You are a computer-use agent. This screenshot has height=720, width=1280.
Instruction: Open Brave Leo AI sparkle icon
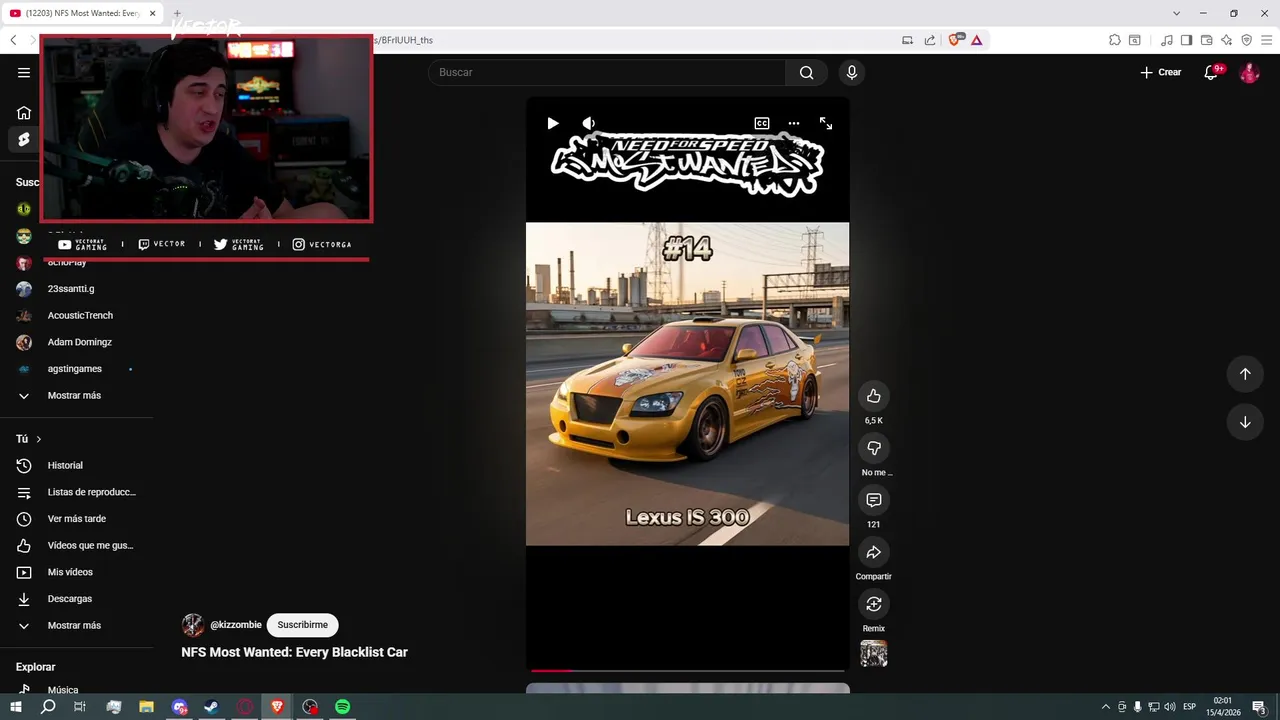click(1226, 40)
